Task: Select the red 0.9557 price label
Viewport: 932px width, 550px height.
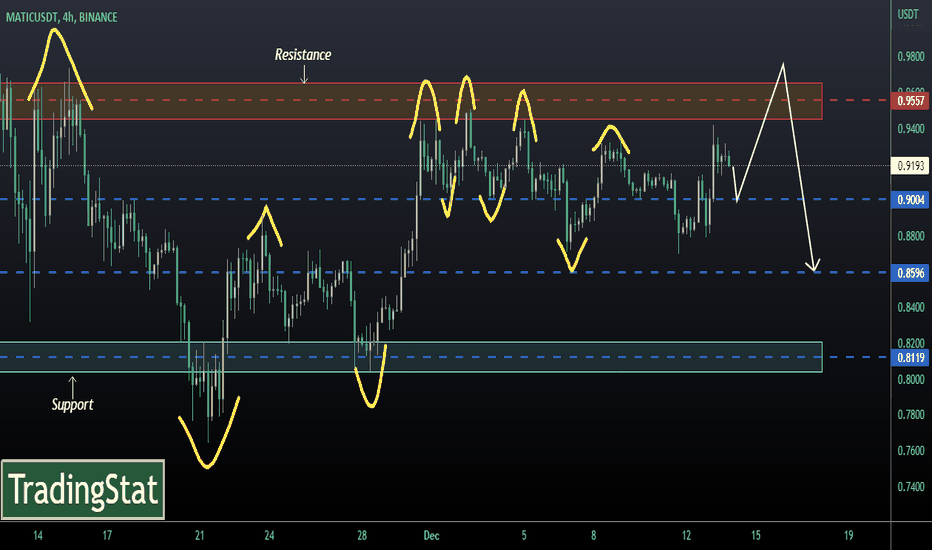Action: tap(911, 100)
